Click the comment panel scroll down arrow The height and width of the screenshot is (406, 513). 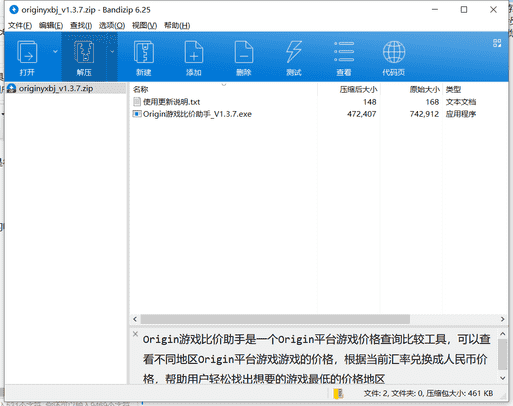[x=502, y=378]
